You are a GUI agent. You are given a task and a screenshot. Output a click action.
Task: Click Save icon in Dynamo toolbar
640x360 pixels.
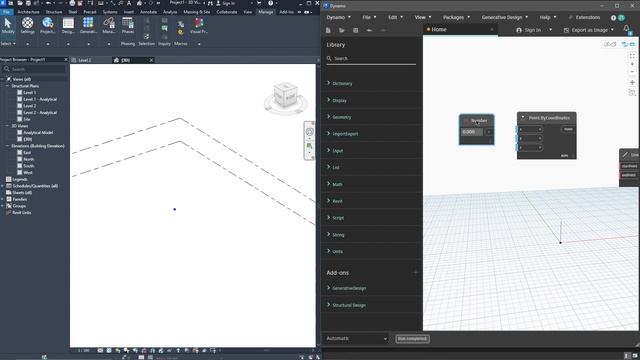[x=356, y=30]
